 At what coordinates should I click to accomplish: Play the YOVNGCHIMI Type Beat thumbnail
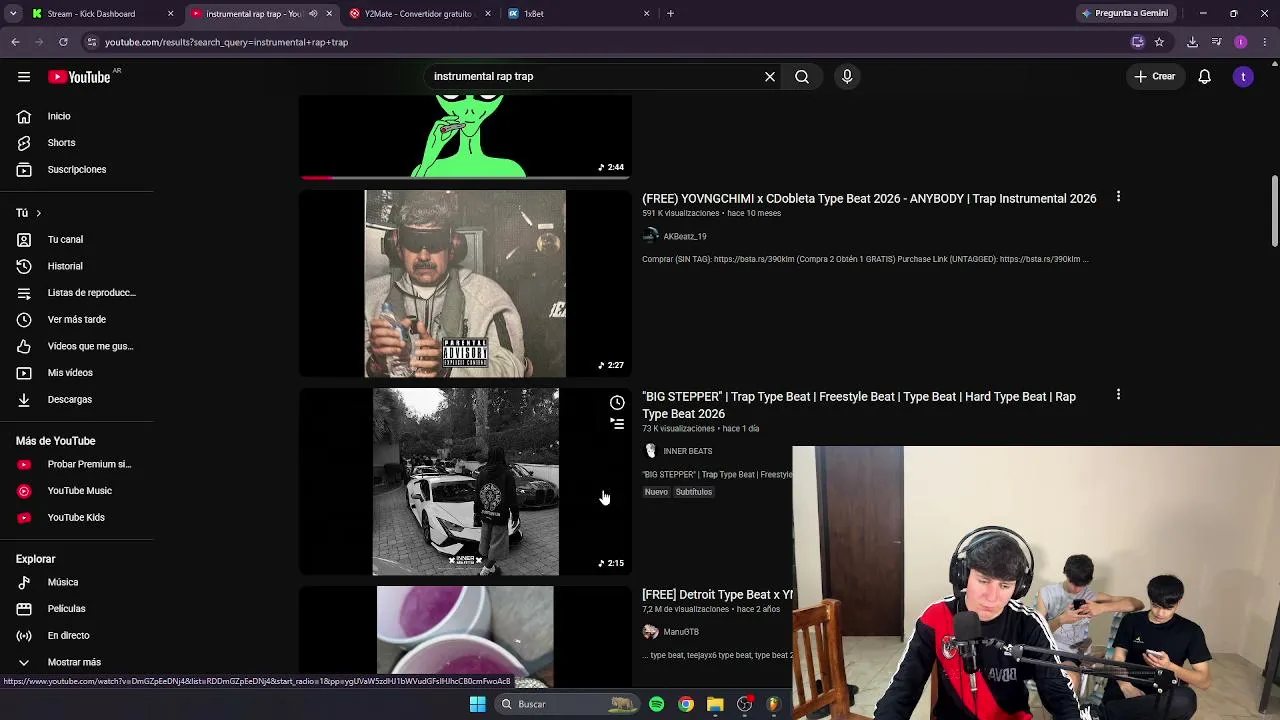[x=465, y=284]
